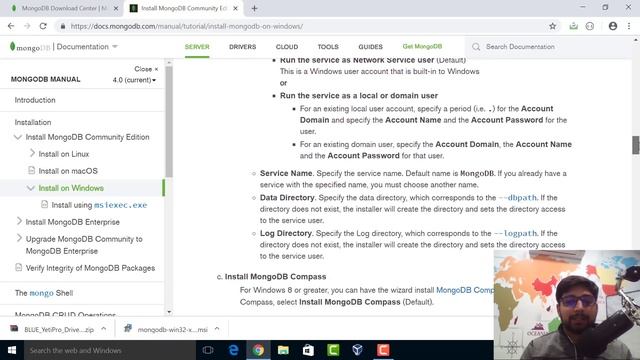Open Task View from the taskbar
This screenshot has width=640, height=360.
[208, 350]
